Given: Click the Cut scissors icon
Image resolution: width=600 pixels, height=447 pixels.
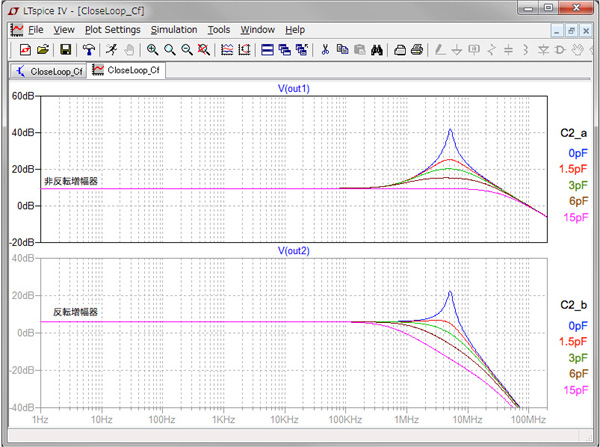Looking at the screenshot, I should click(325, 49).
